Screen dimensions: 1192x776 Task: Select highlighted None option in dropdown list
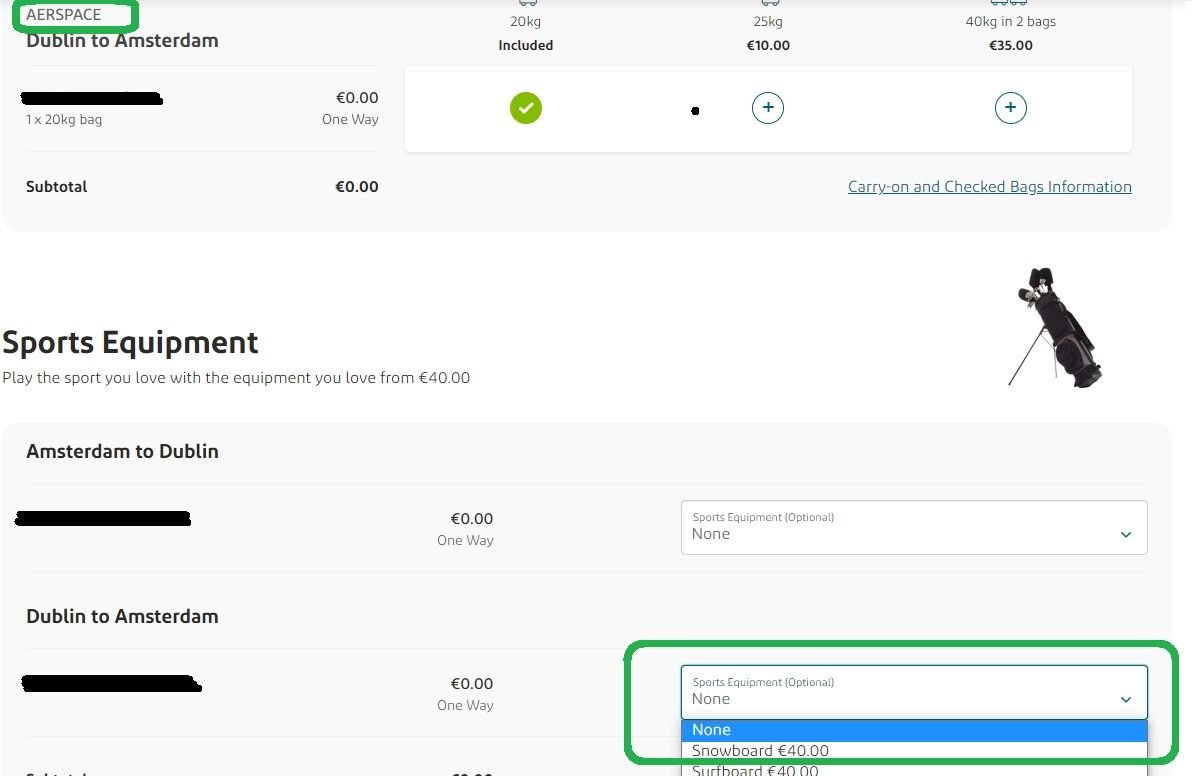[x=913, y=730]
